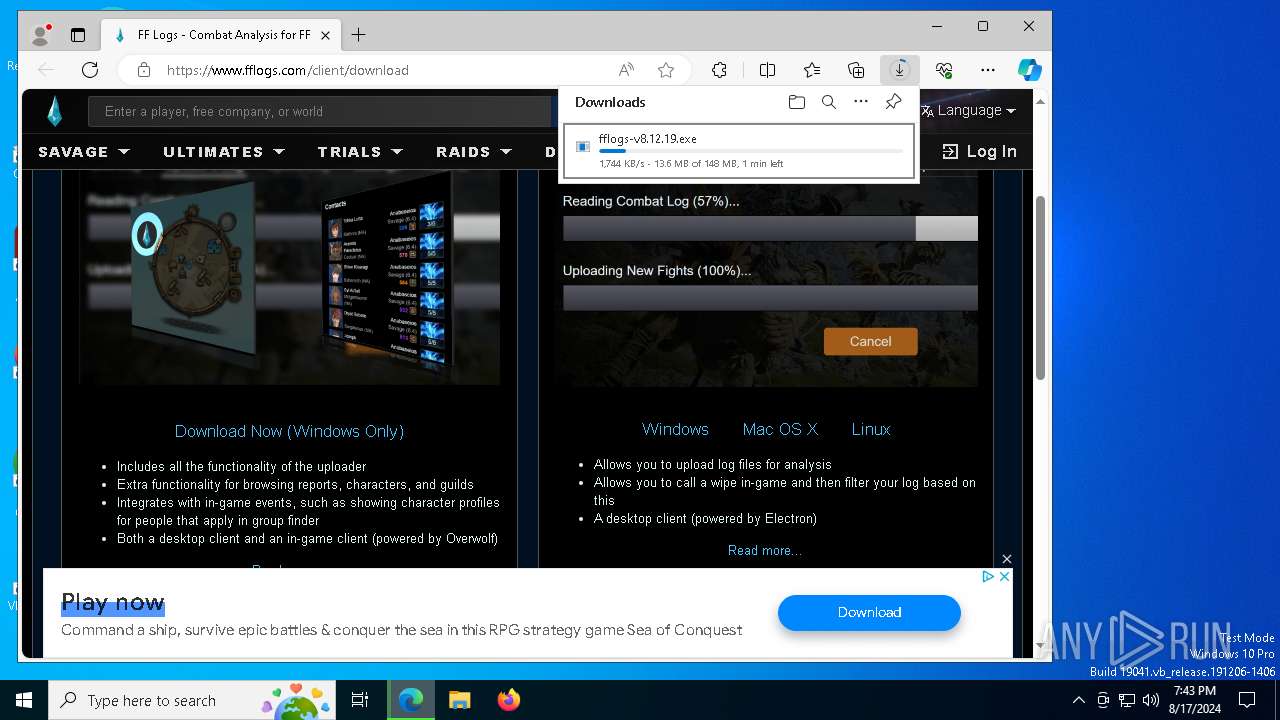Viewport: 1280px width, 720px height.
Task: Open Edge Settings and more menu
Action: 988,70
